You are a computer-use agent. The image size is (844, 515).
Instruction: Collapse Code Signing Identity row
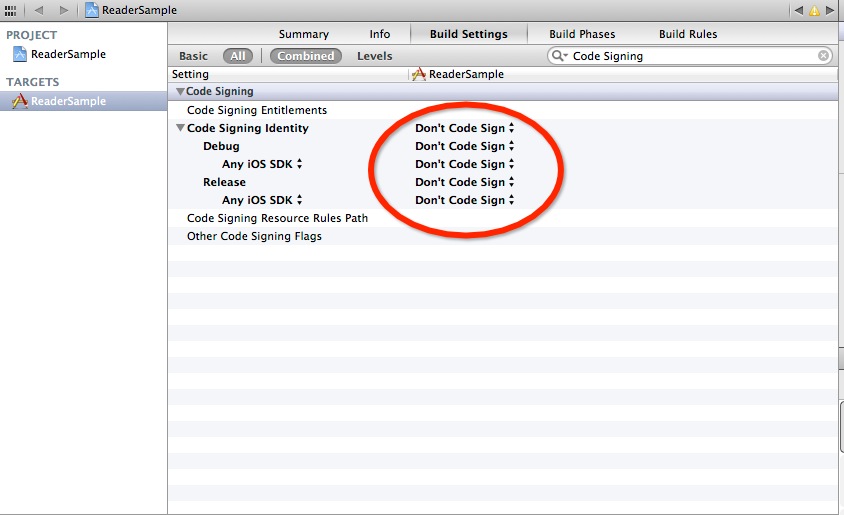pyautogui.click(x=180, y=128)
